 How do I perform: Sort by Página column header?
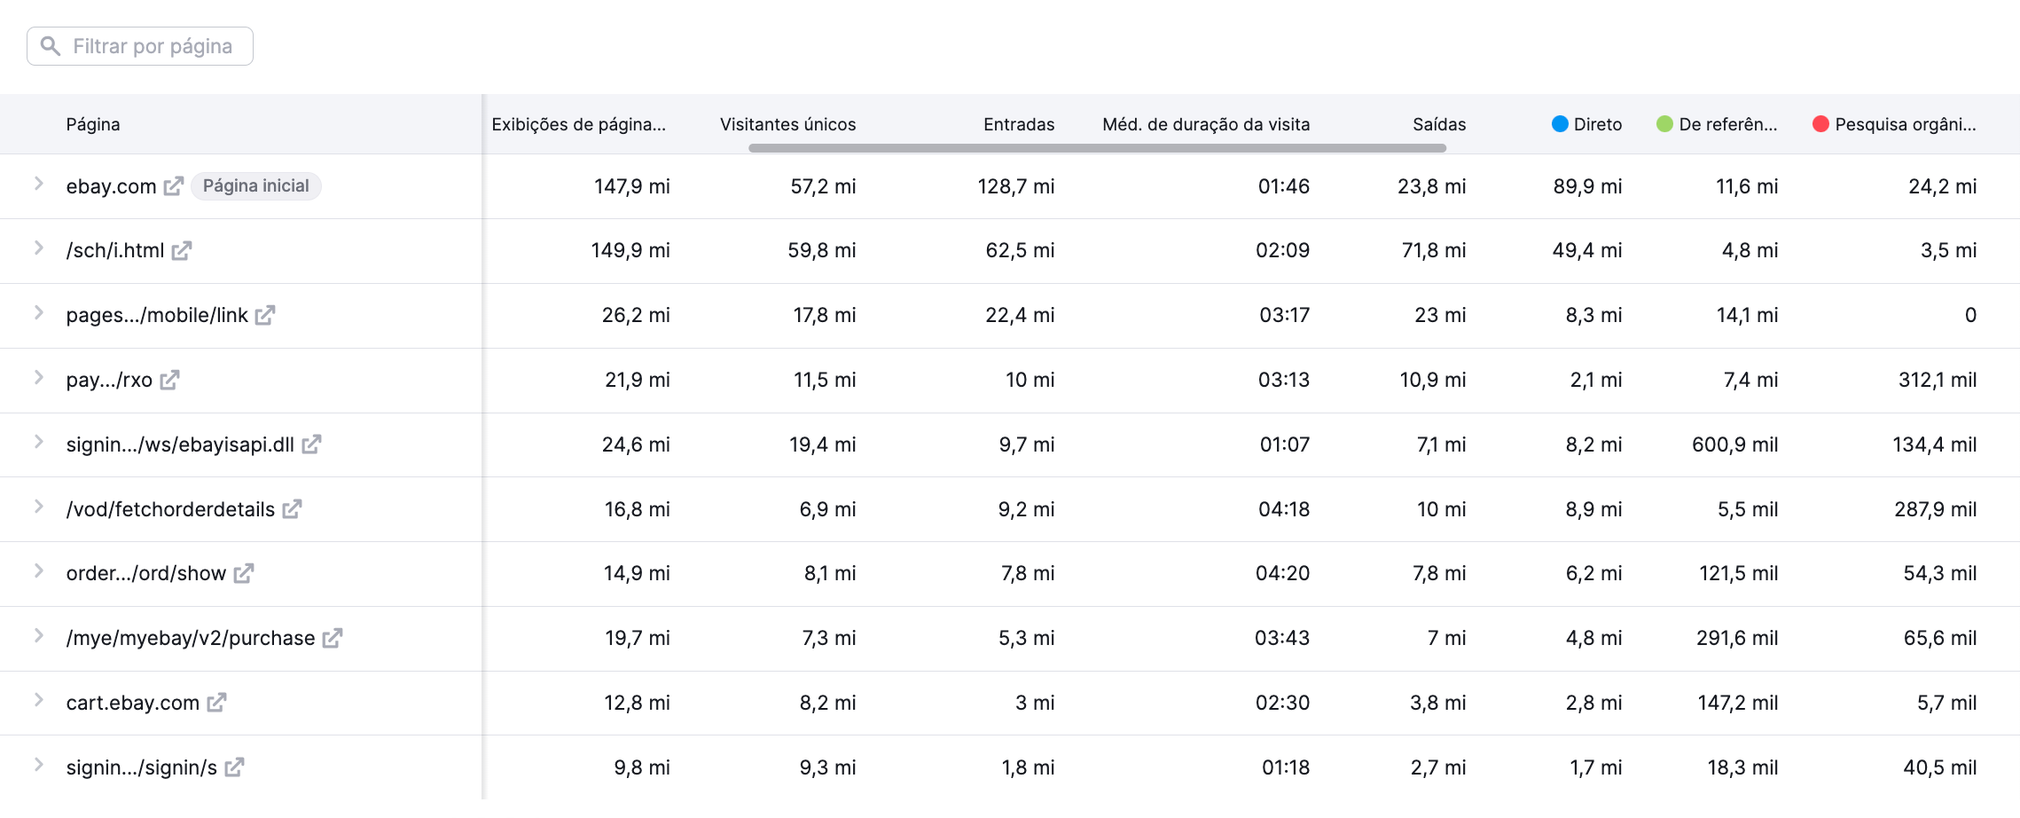[x=93, y=124]
